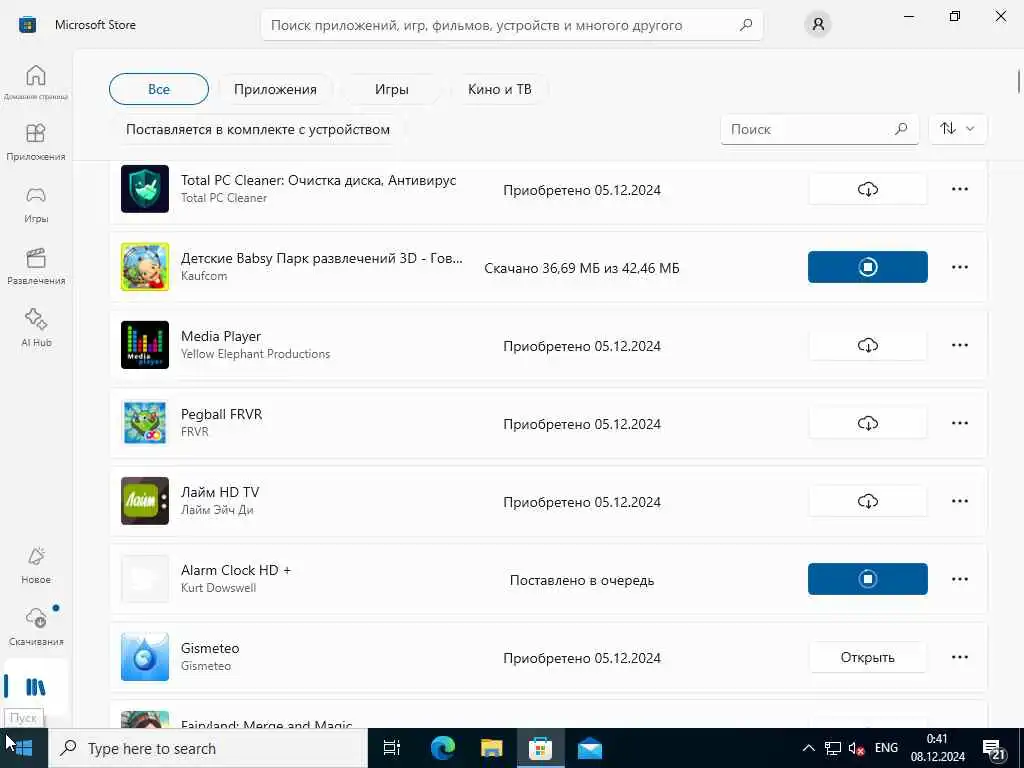The width and height of the screenshot is (1024, 768).
Task: Click Total PC Cleaner app icon
Action: pyautogui.click(x=145, y=189)
